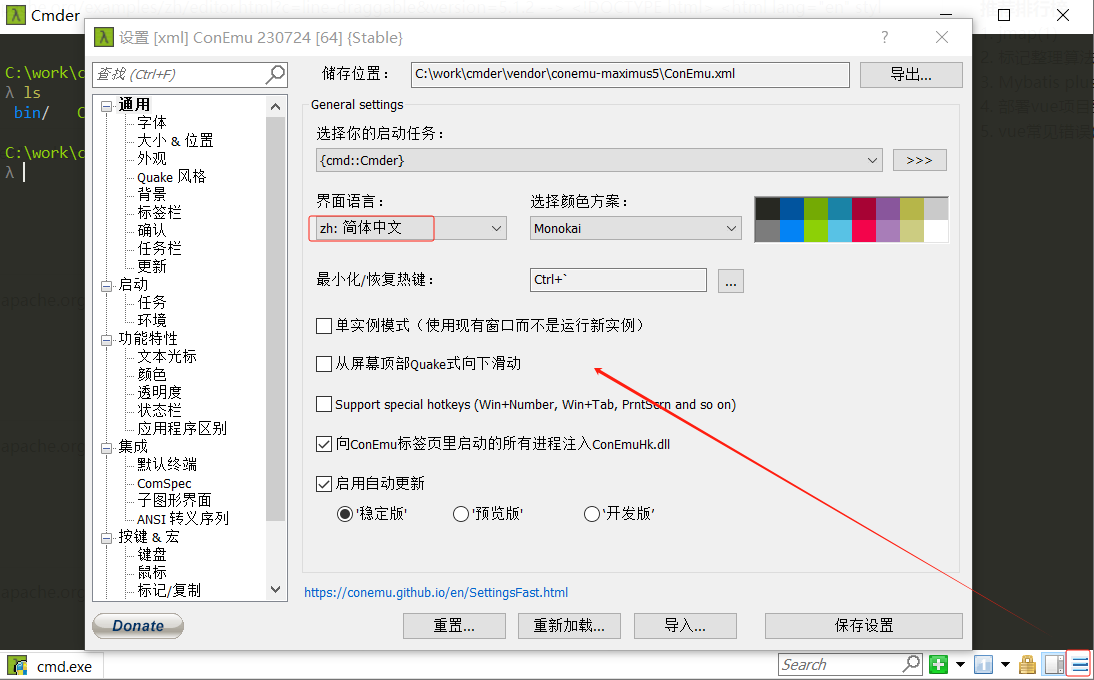Click the 重新加载... button
The height and width of the screenshot is (680, 1094).
point(569,626)
